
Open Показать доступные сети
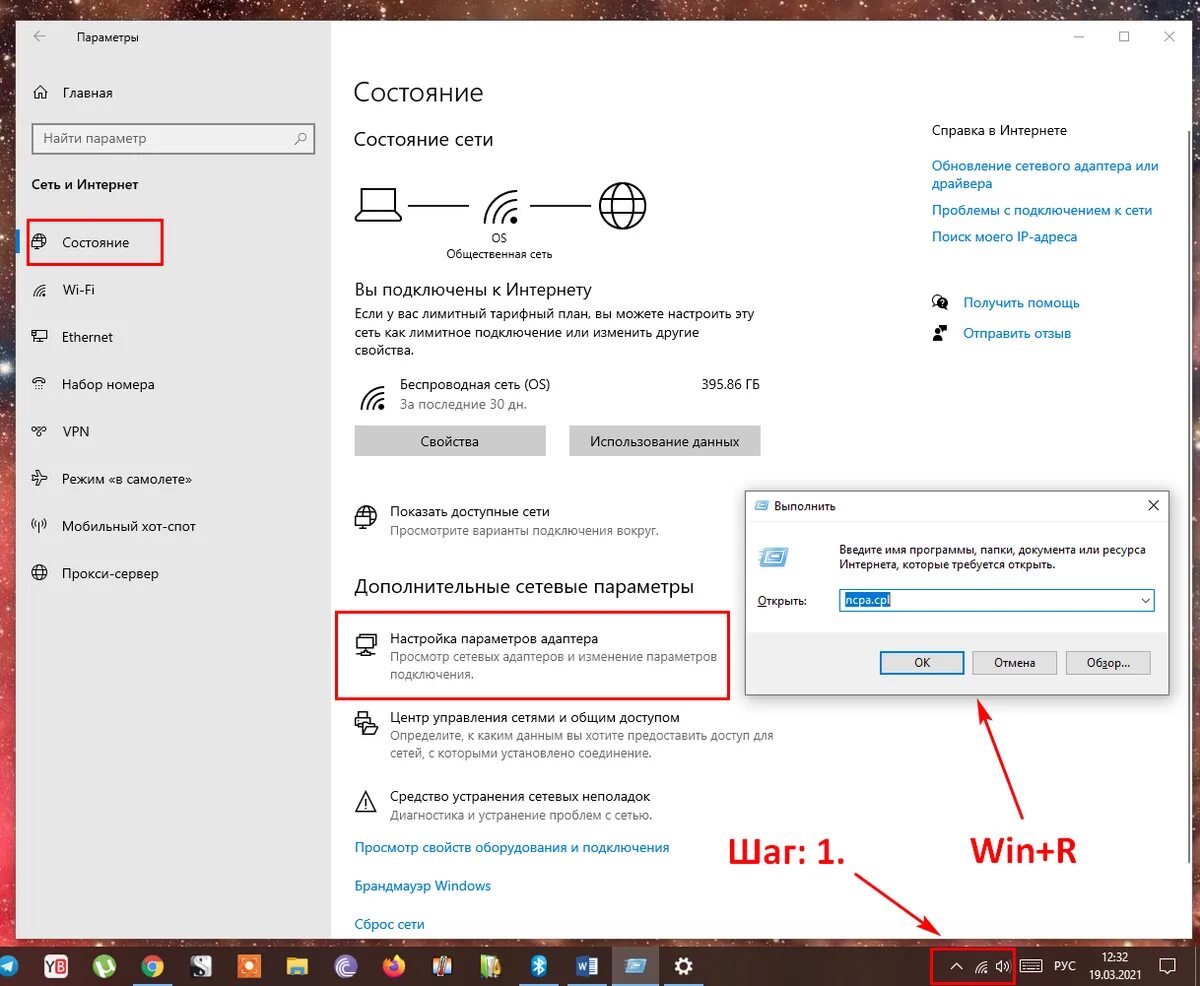click(x=507, y=520)
